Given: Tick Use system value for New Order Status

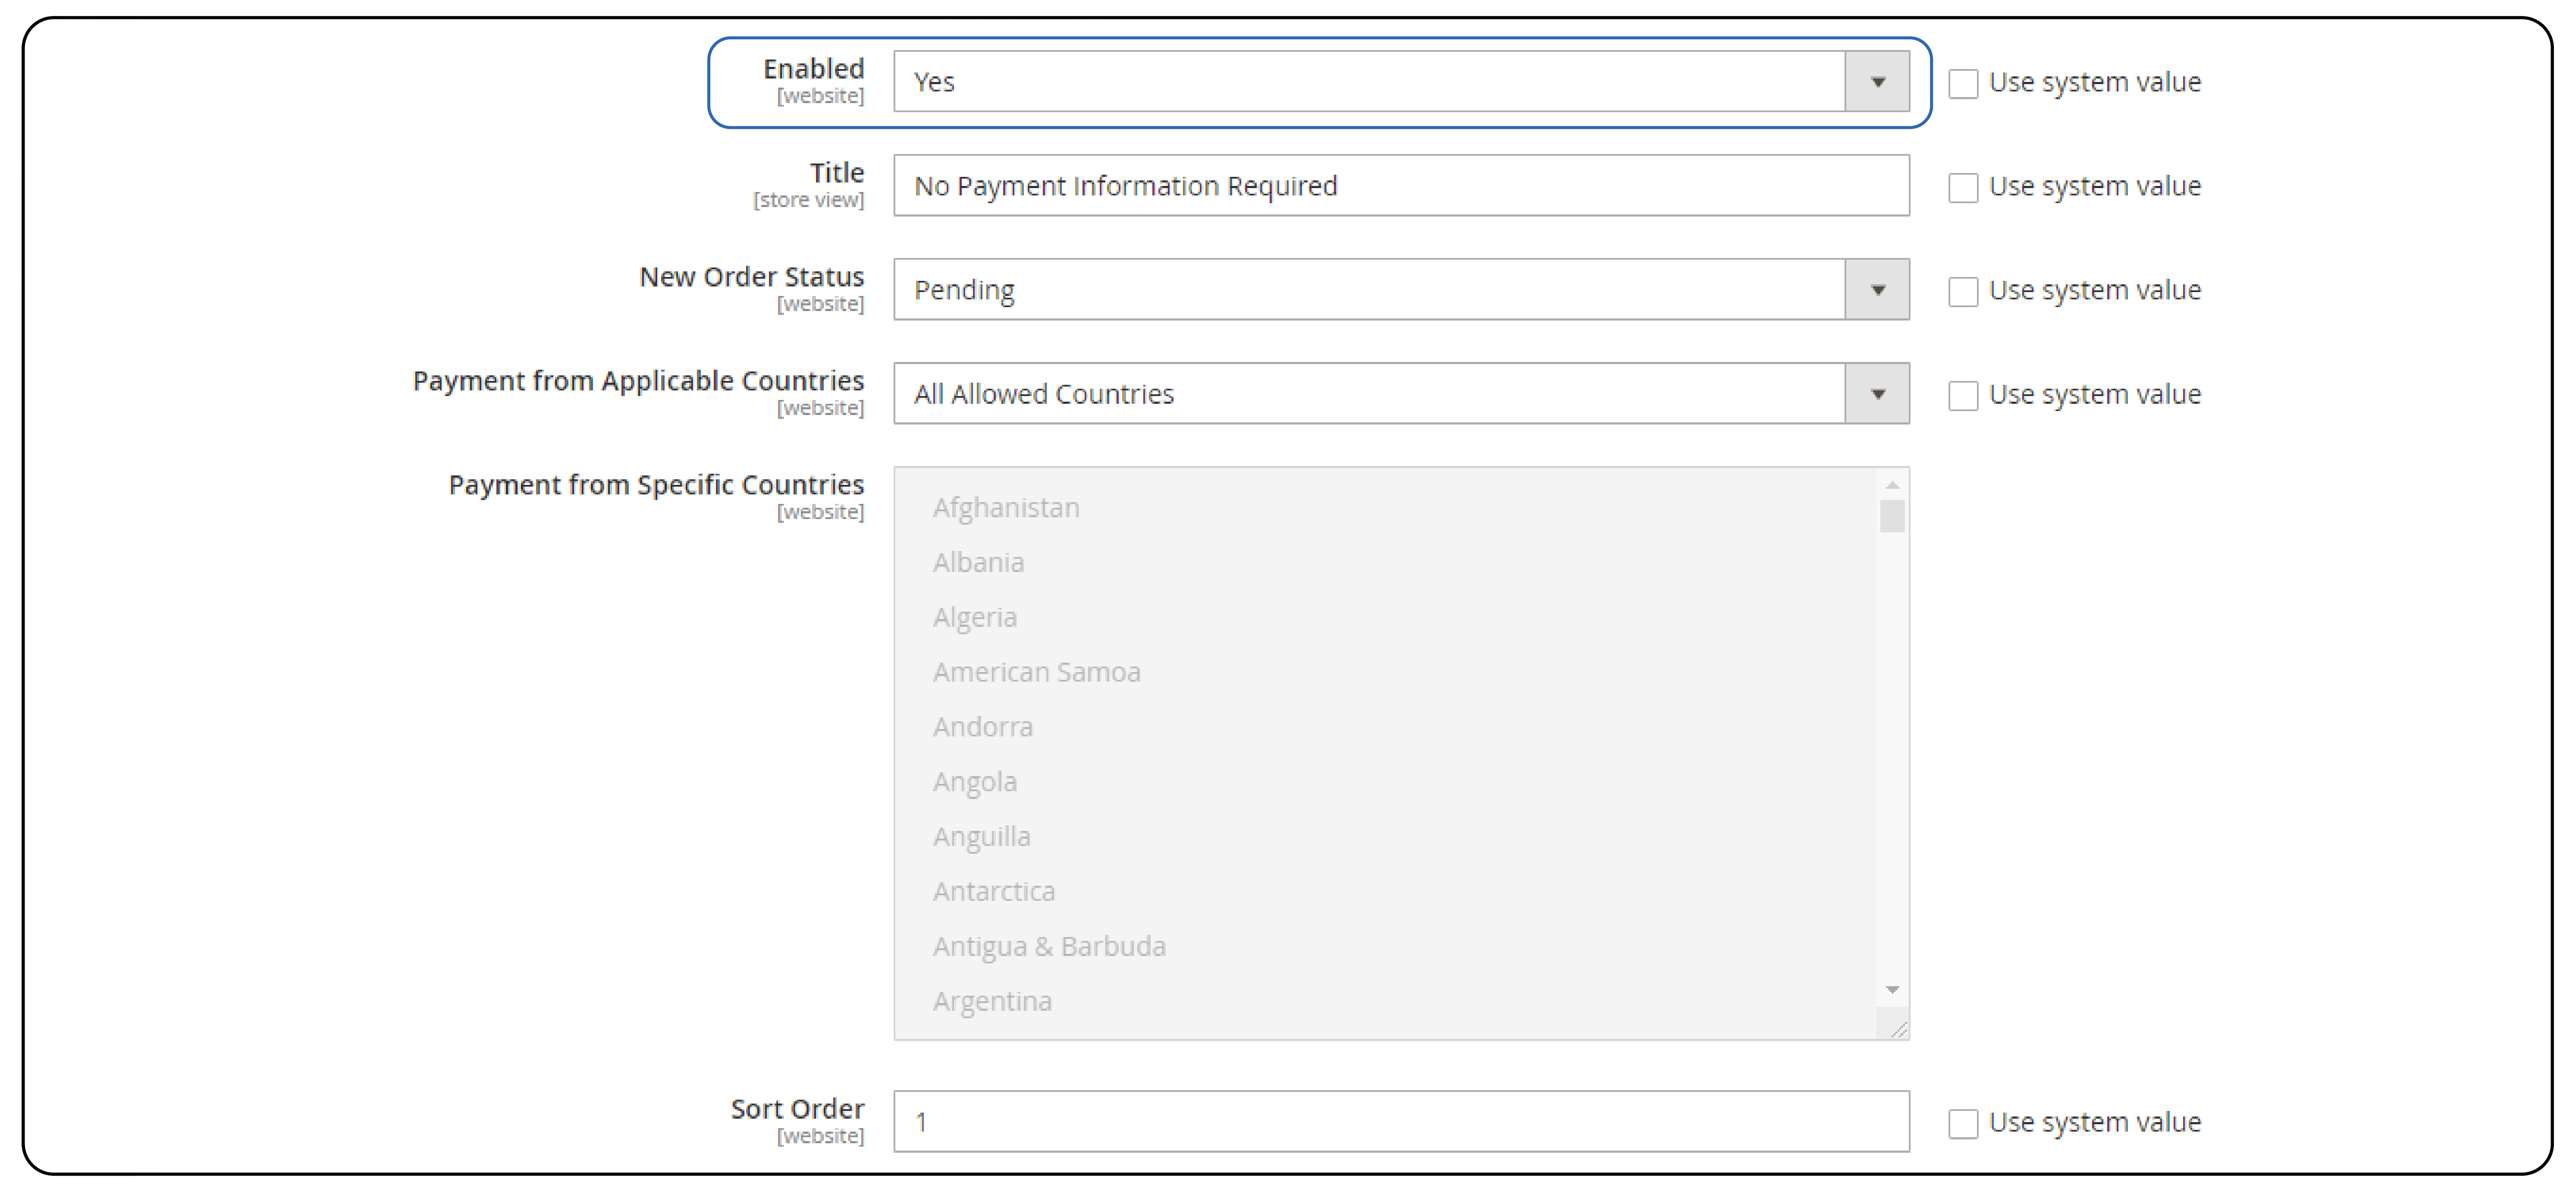Looking at the screenshot, I should [x=1963, y=291].
